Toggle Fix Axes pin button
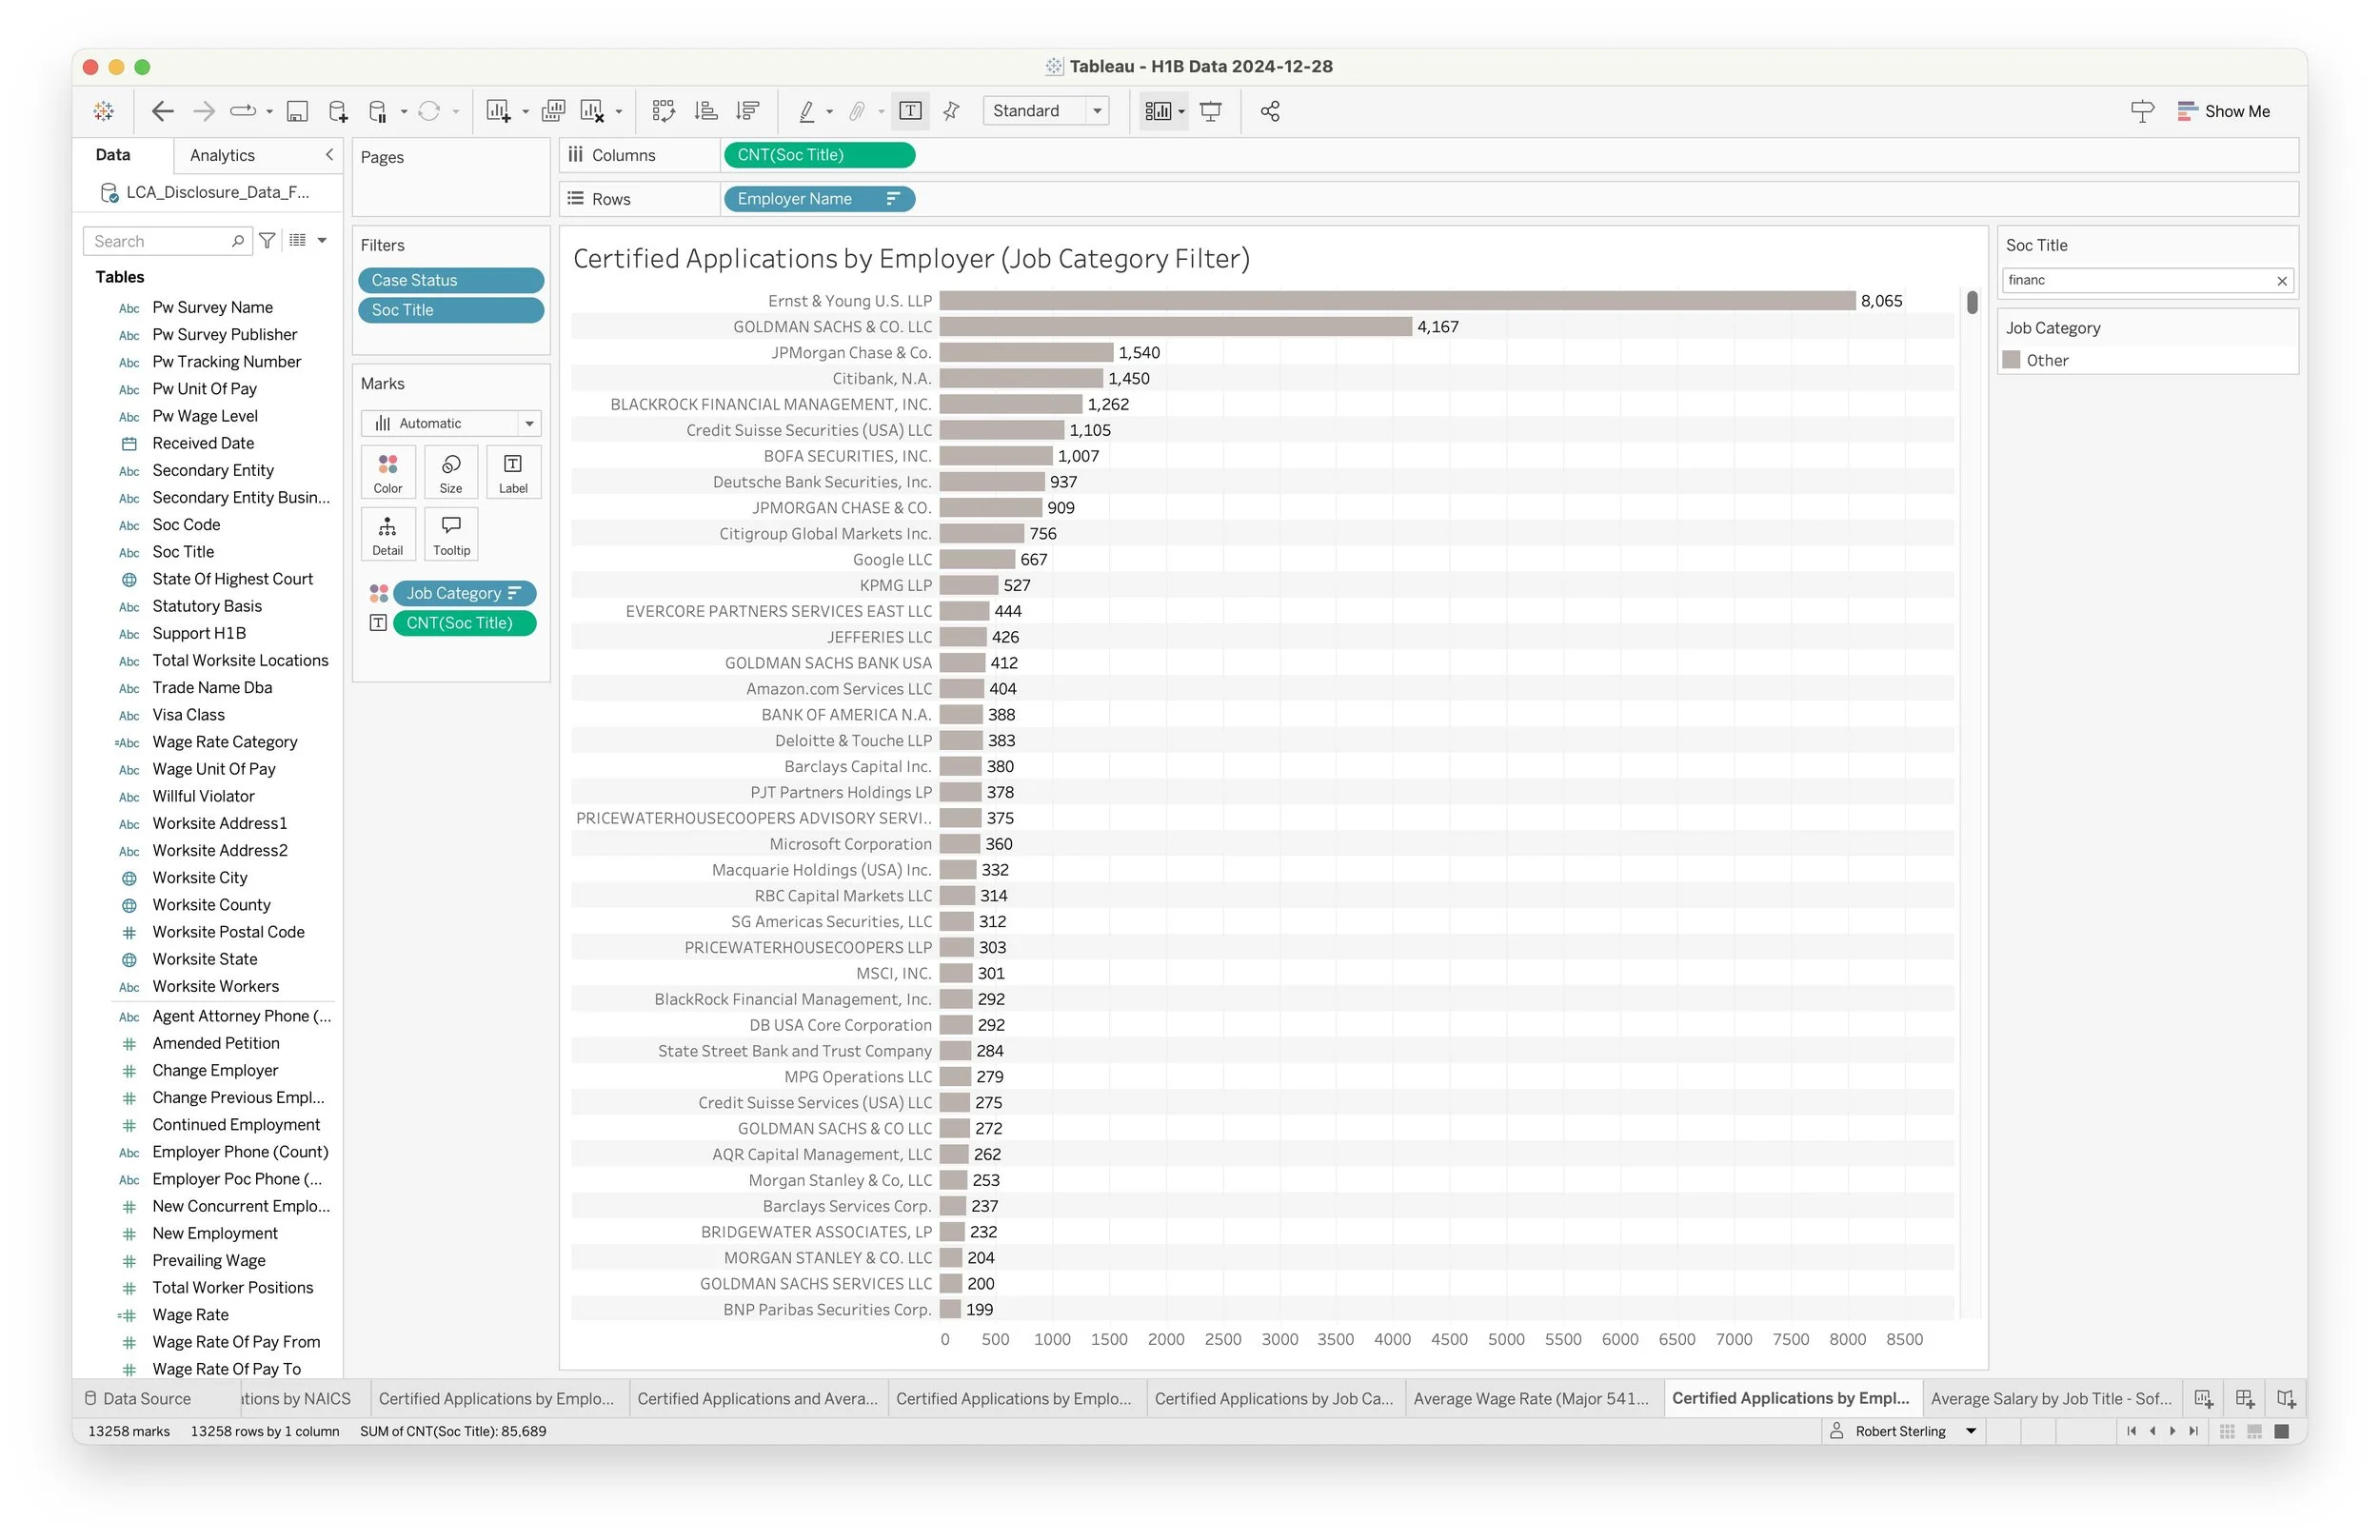 click(x=951, y=111)
